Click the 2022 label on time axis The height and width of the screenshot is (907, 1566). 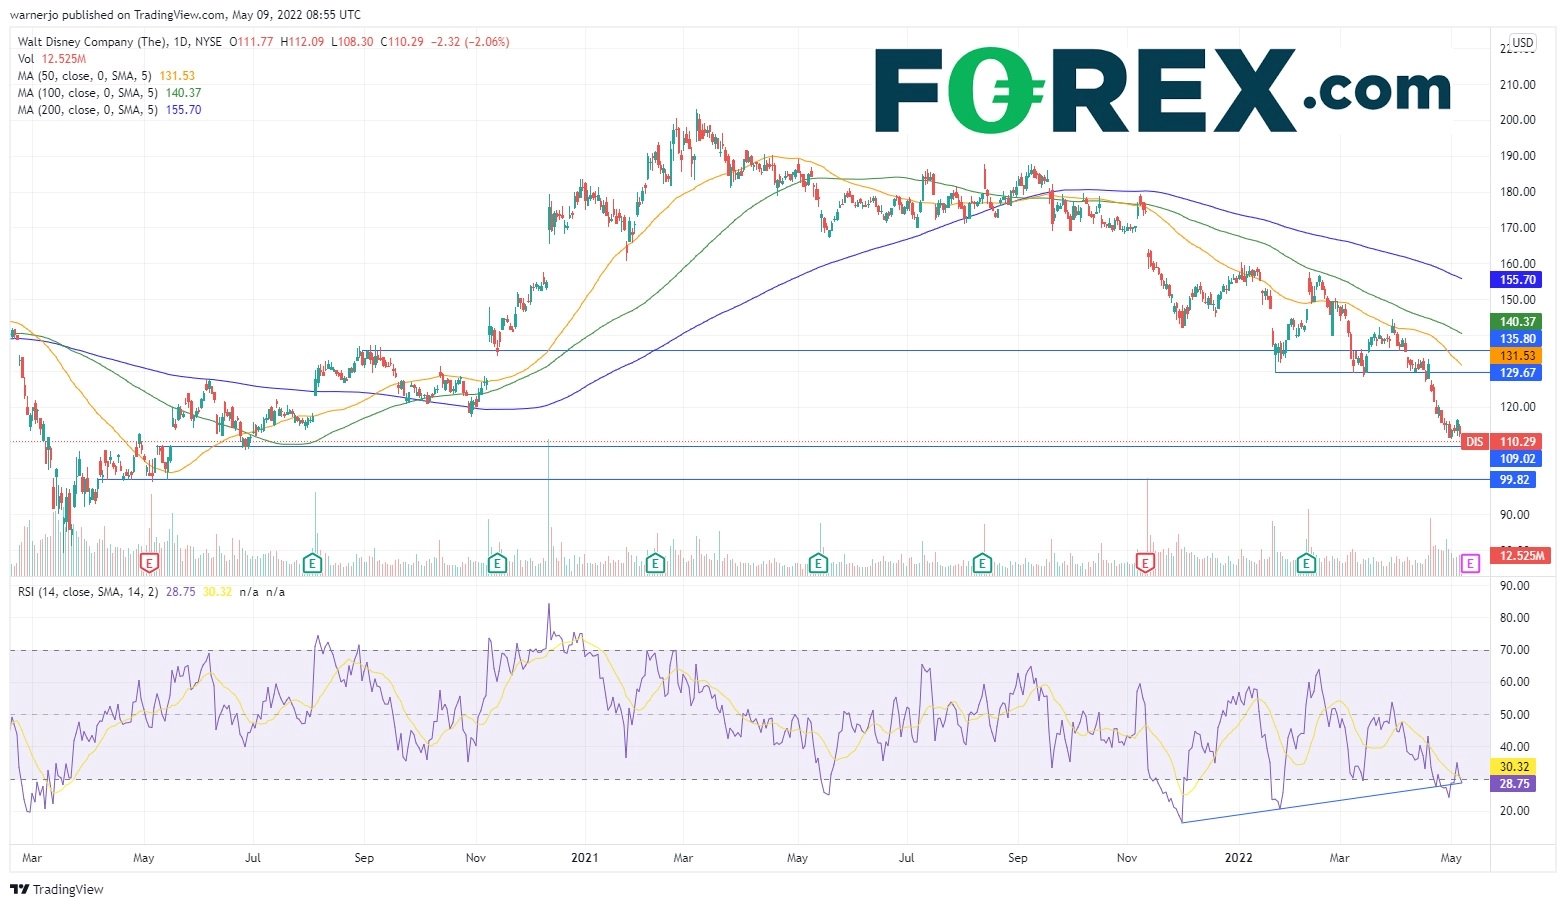(x=1238, y=858)
